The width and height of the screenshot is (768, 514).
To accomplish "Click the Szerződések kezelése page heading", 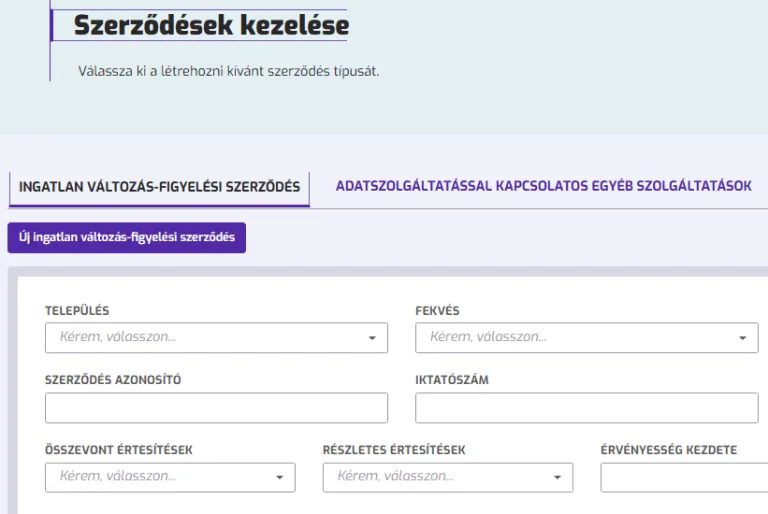I will coord(211,25).
